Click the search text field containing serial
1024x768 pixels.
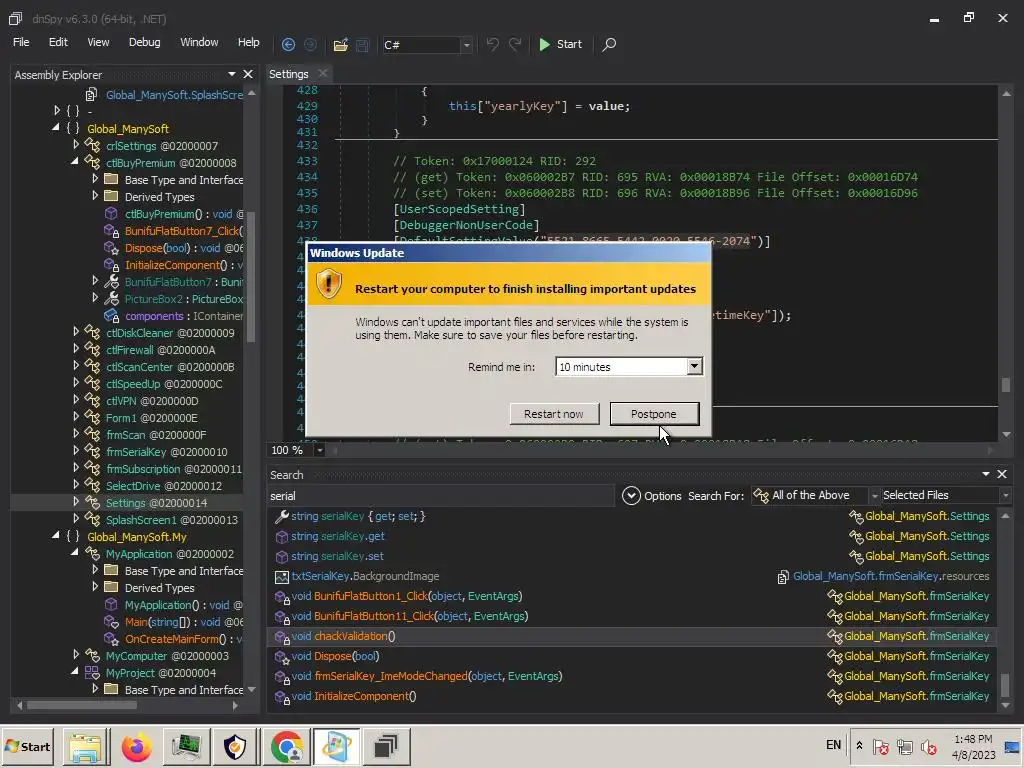(x=441, y=496)
